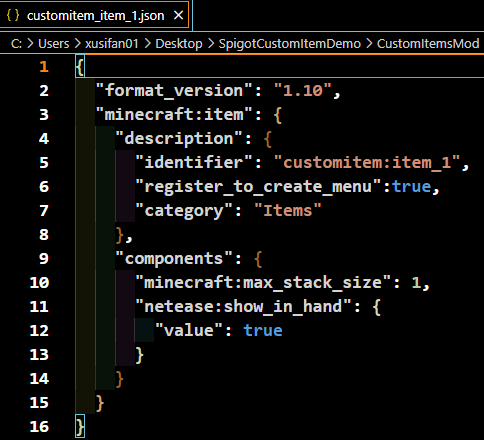The image size is (484, 440).
Task: Click the "Items" category string value
Action: pos(288,210)
